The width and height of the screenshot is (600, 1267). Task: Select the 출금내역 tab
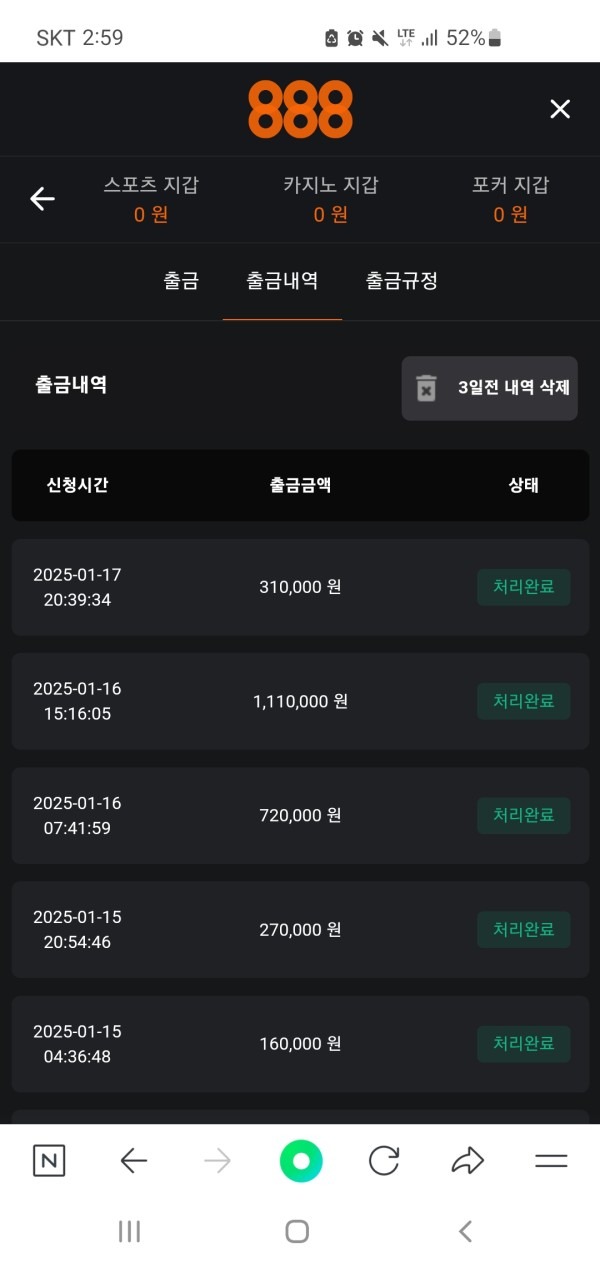[282, 281]
